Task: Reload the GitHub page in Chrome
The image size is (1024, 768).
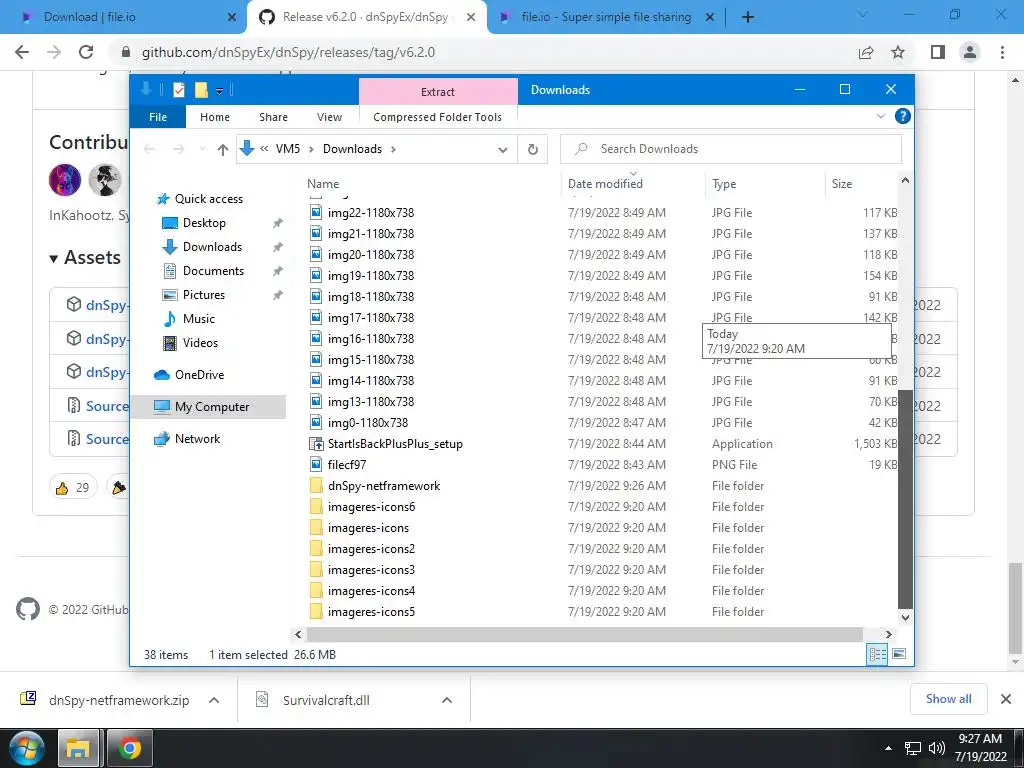Action: click(86, 52)
